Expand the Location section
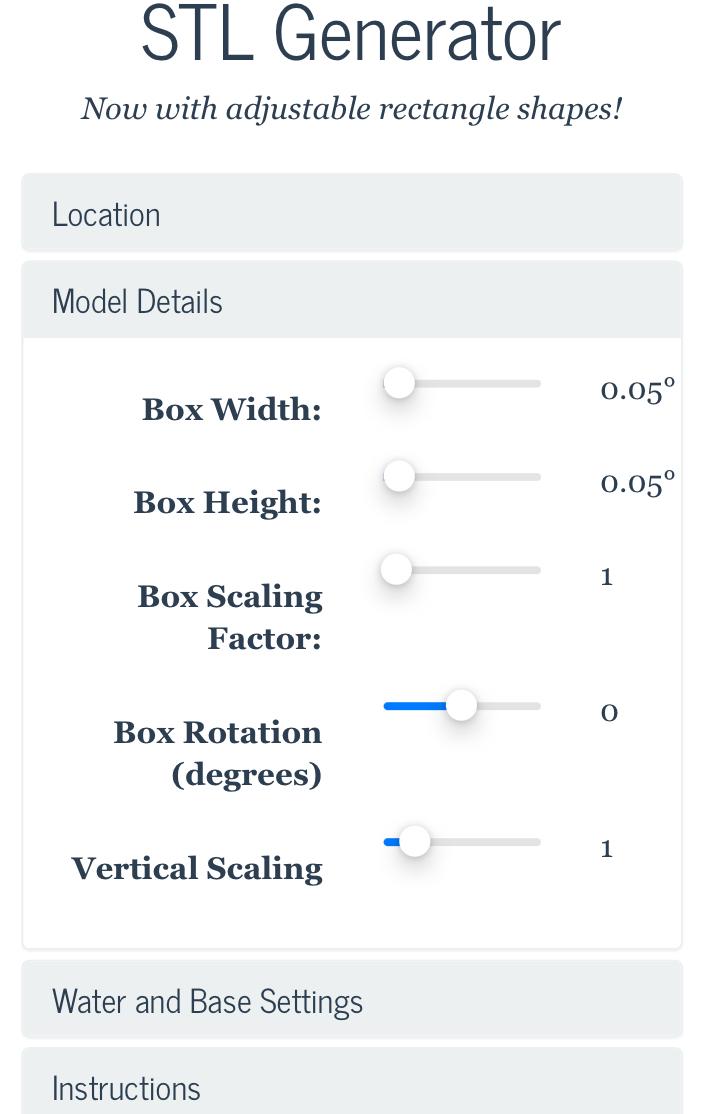The width and height of the screenshot is (712, 1114). click(x=106, y=213)
